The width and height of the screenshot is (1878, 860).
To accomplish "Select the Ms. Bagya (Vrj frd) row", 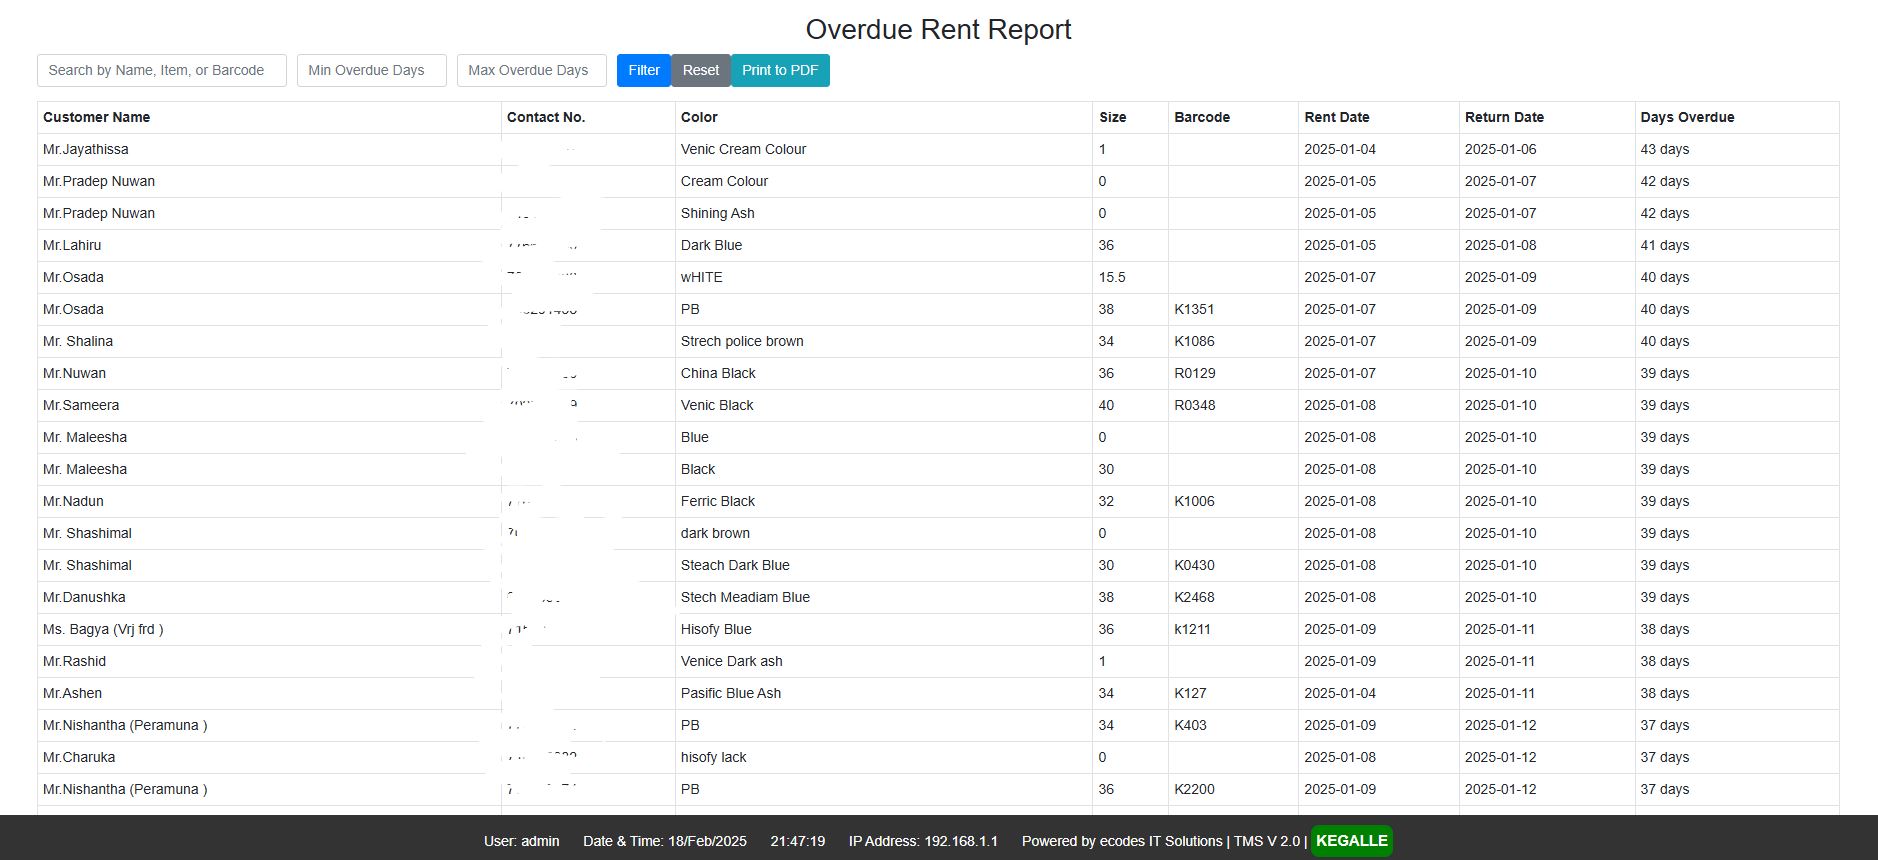I will tap(938, 629).
